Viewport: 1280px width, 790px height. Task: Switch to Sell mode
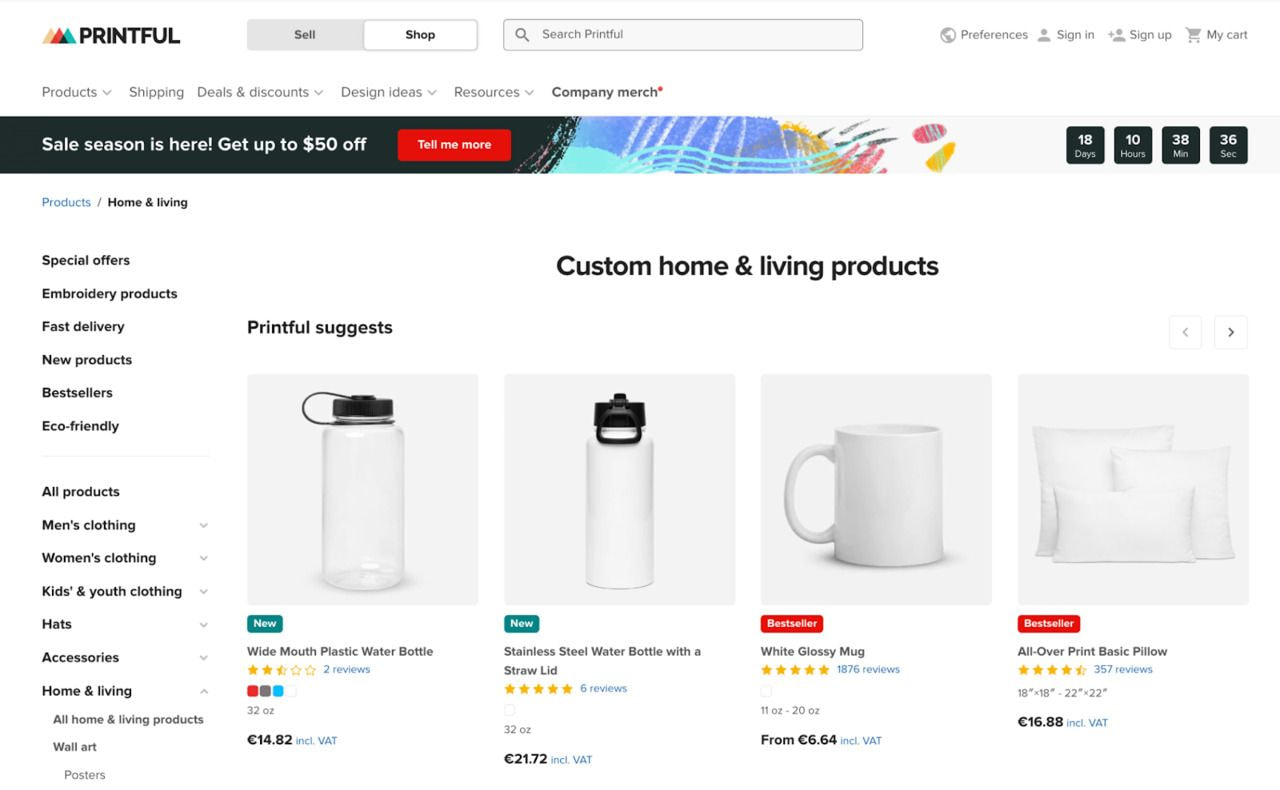pos(305,35)
